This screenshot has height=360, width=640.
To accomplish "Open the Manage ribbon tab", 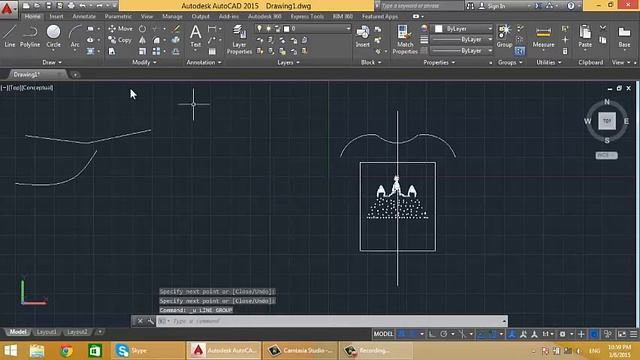I will pos(172,17).
